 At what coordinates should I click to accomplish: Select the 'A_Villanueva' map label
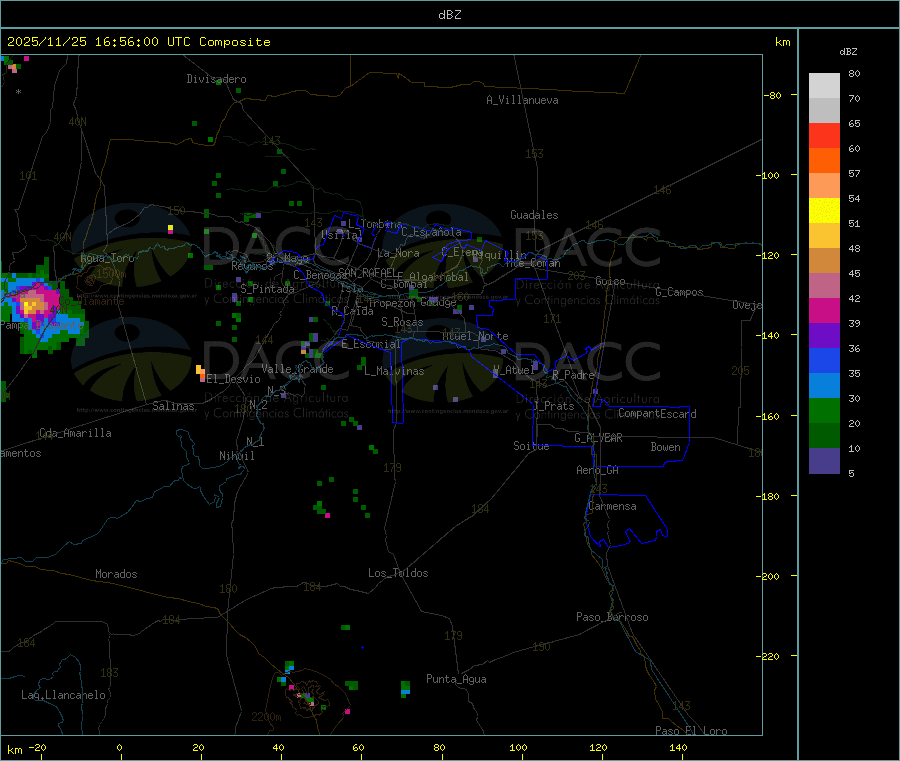pos(522,100)
